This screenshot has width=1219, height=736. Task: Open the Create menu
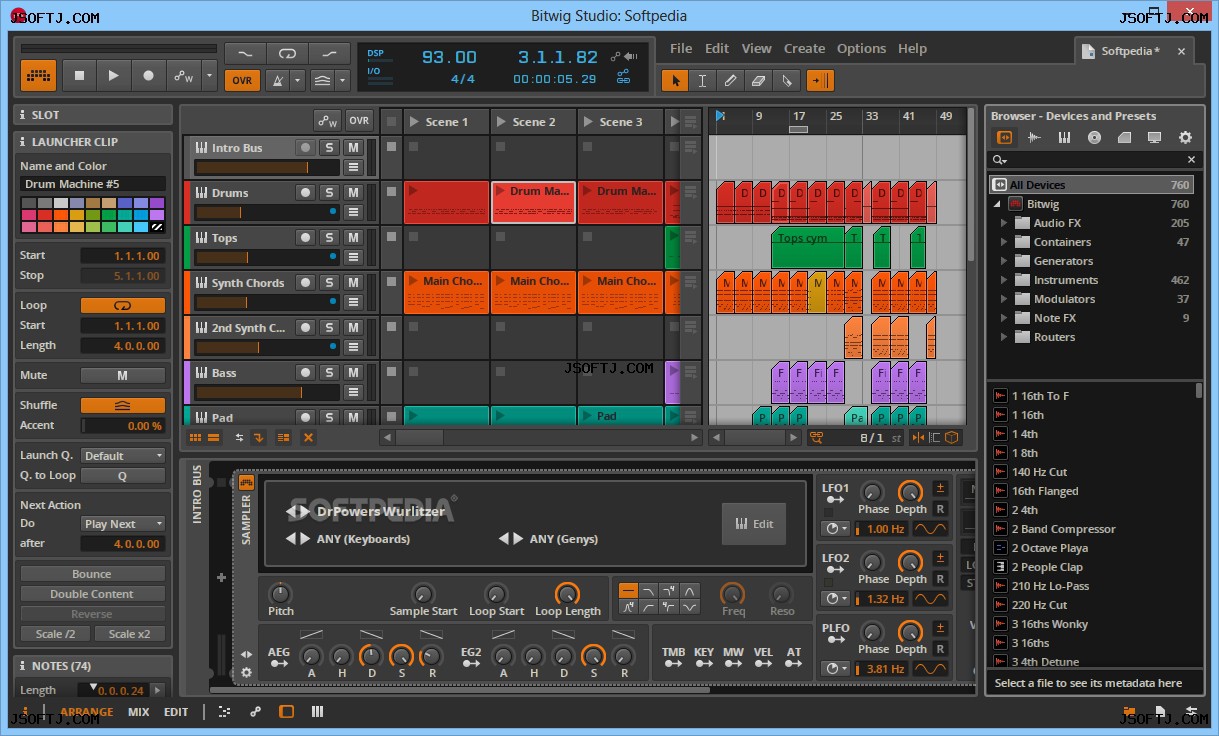(804, 48)
